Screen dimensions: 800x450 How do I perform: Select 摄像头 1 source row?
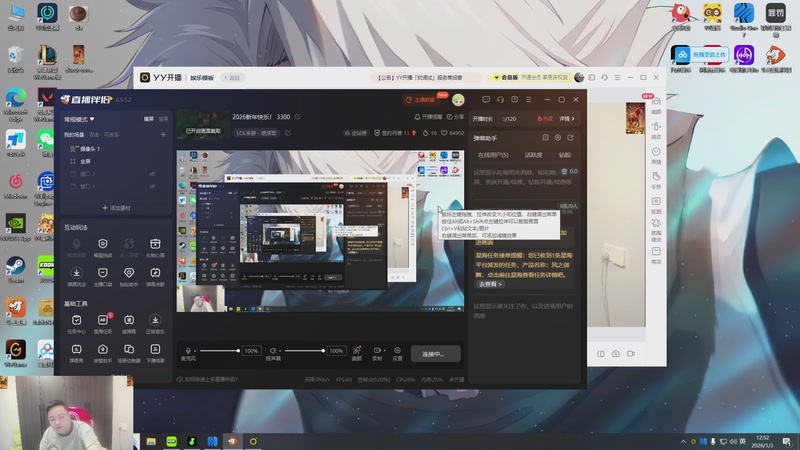(x=117, y=149)
